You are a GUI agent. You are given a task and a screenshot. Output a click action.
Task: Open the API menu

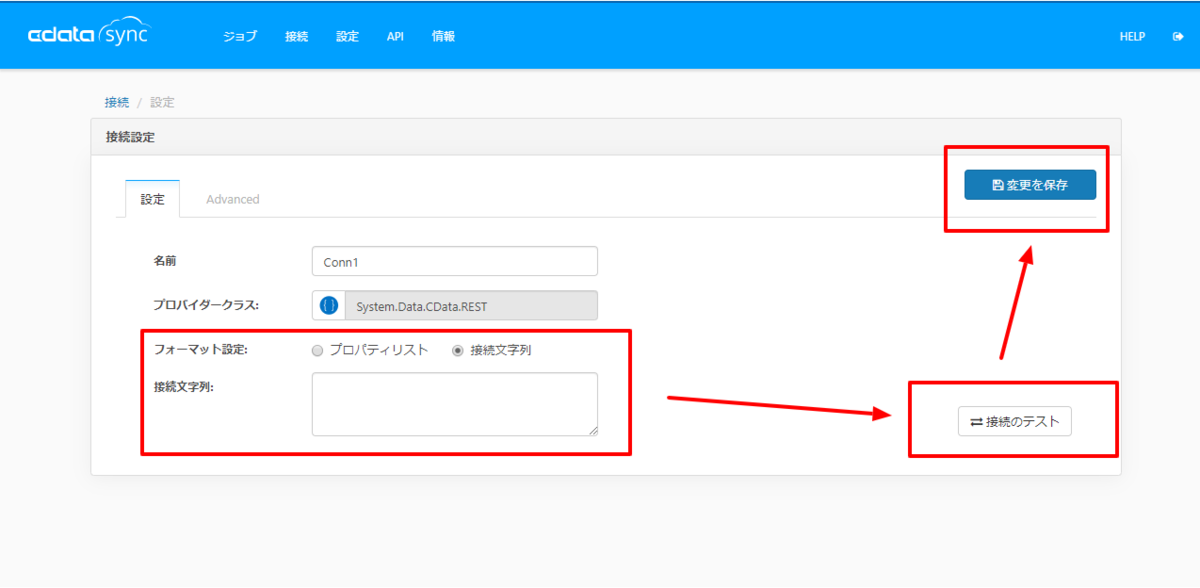[395, 36]
